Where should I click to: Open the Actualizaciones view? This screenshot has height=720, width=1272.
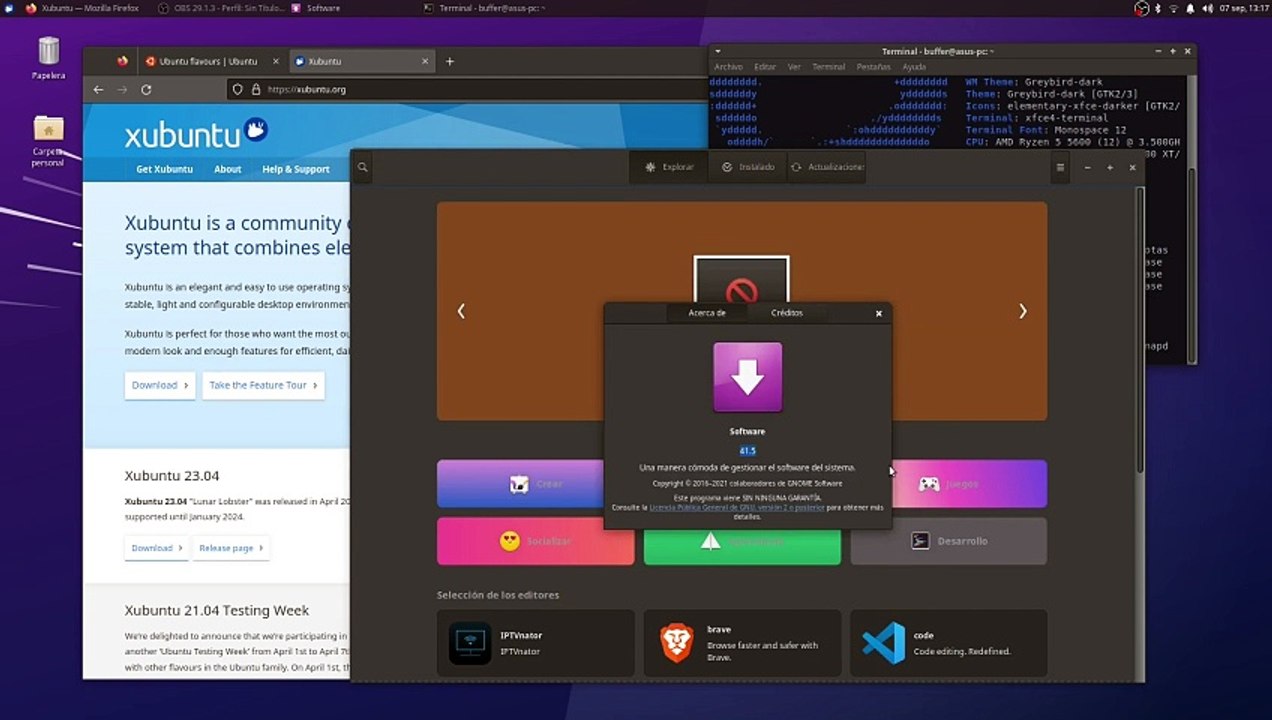(x=826, y=167)
